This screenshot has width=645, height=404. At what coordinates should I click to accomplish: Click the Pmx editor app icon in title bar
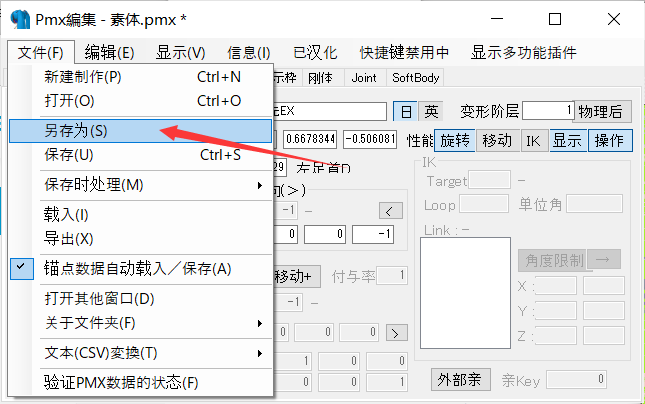click(x=19, y=19)
